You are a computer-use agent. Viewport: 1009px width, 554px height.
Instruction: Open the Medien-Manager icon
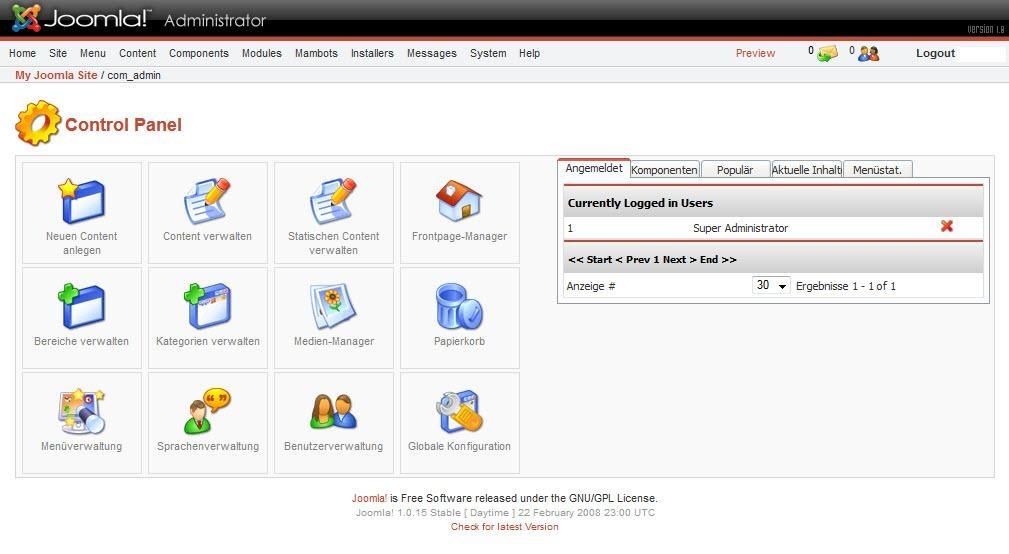pyautogui.click(x=333, y=306)
